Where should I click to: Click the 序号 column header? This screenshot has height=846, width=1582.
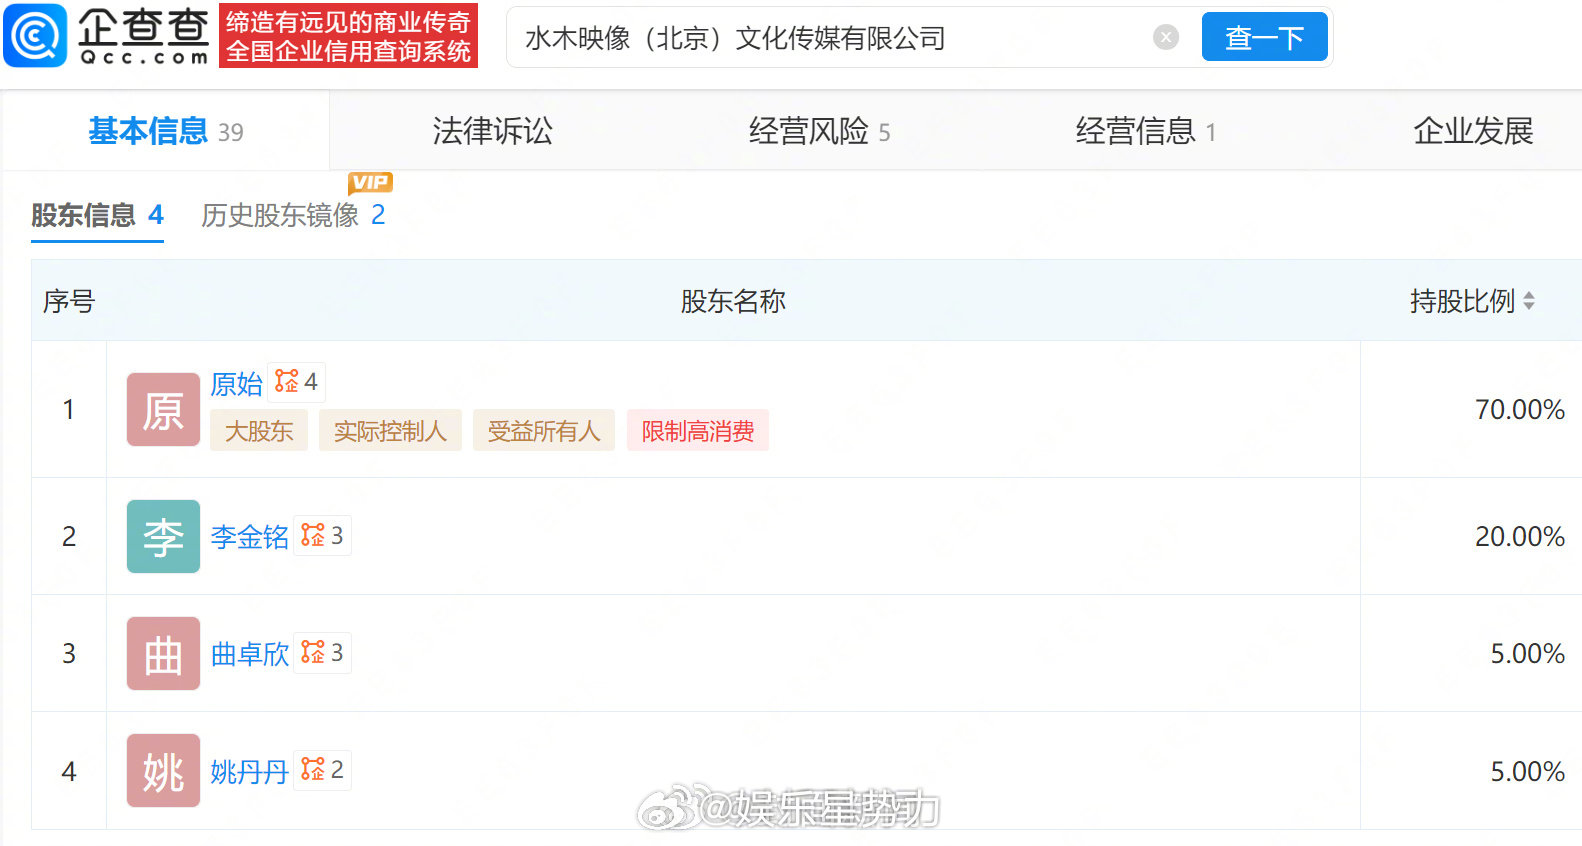[68, 301]
